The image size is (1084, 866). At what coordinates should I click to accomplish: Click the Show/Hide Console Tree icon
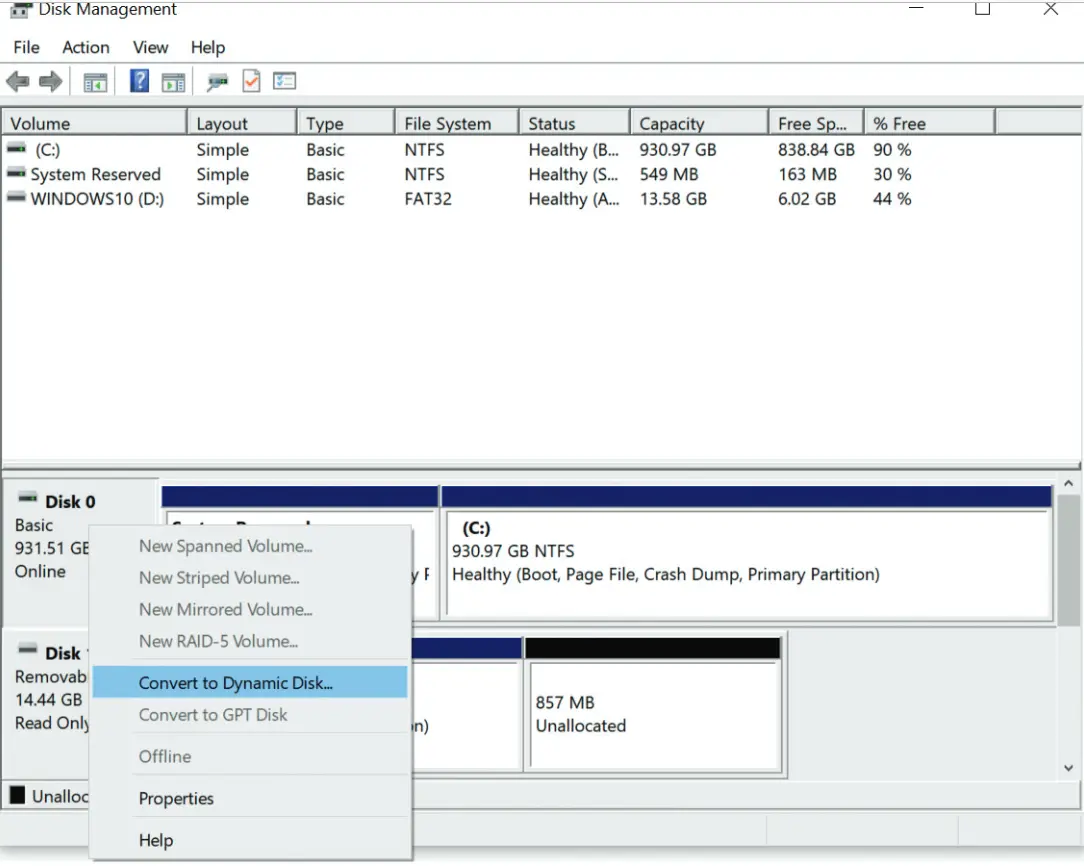coord(95,82)
